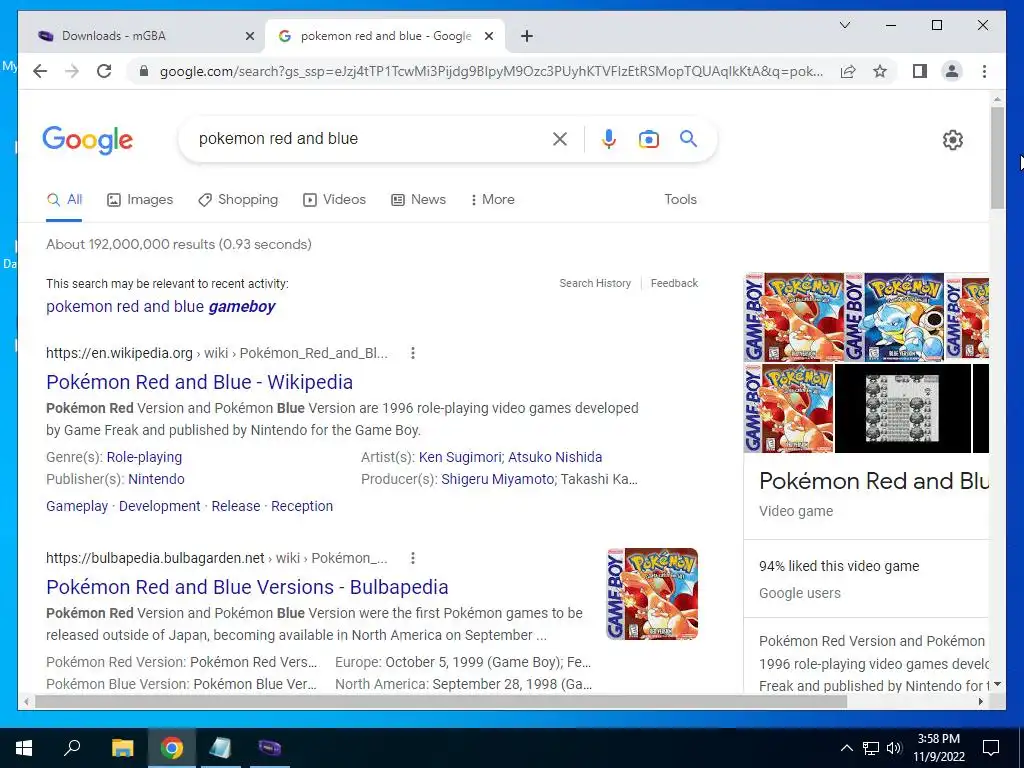Jump to the Development section link

click(159, 506)
